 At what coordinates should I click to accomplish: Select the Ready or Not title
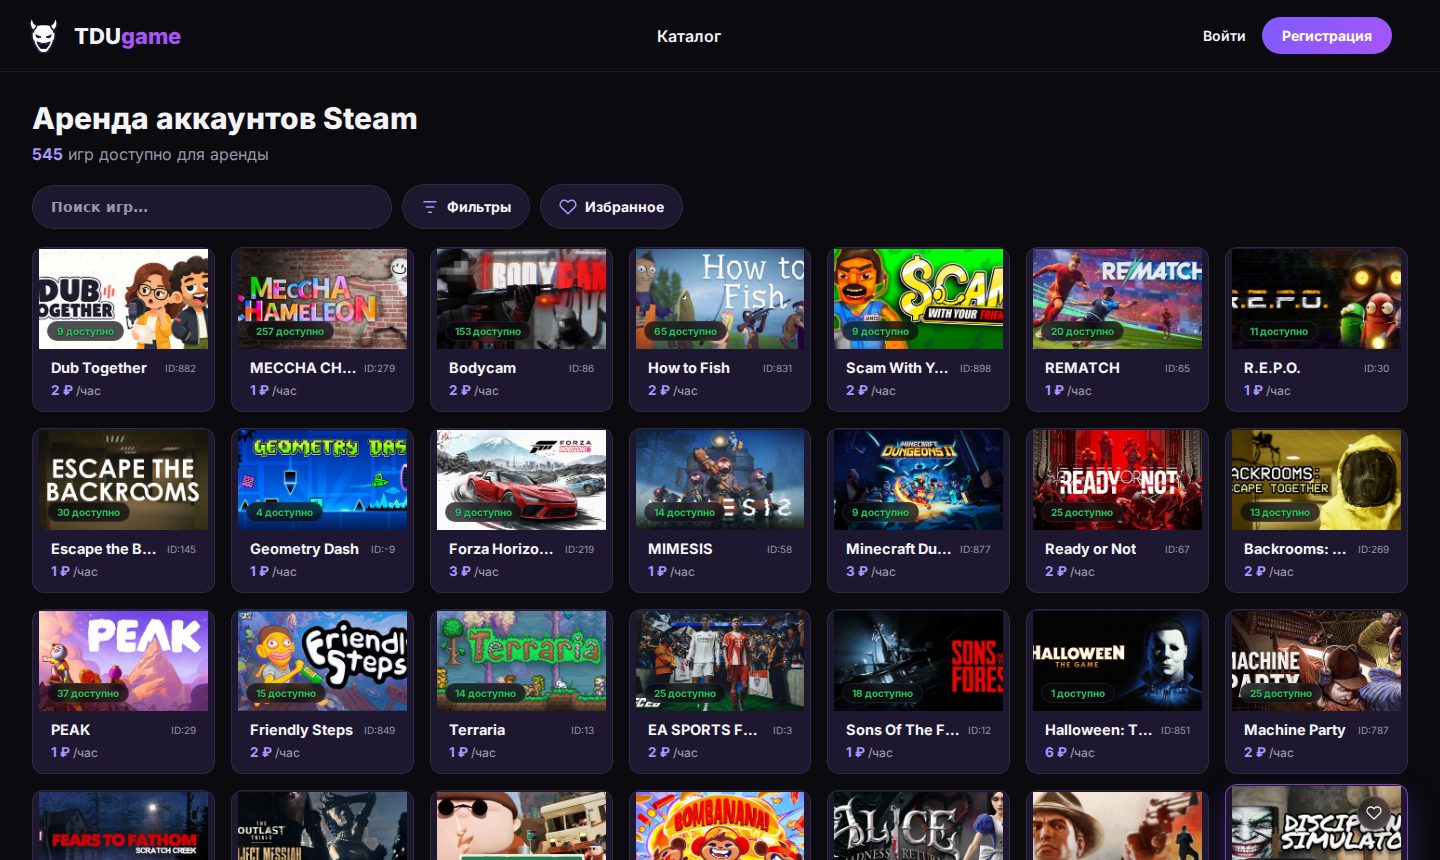coord(1090,549)
